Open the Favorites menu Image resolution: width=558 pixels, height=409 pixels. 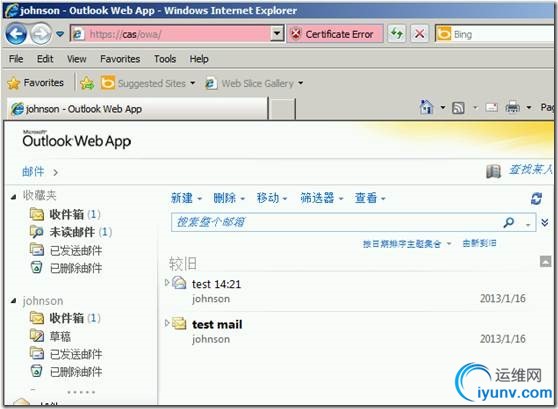(120, 59)
